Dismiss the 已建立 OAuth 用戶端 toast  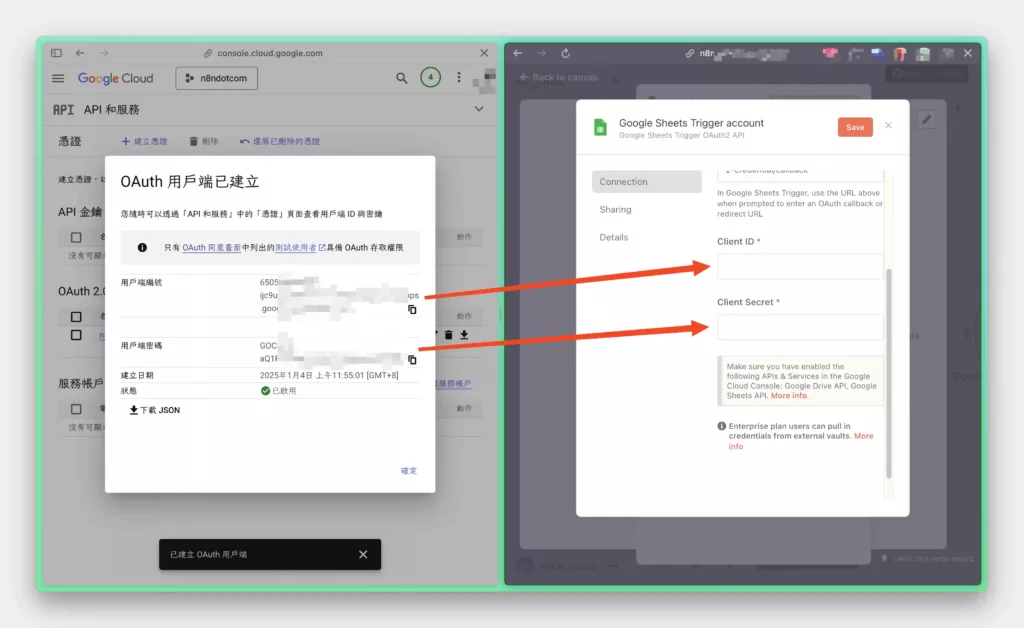coord(363,554)
